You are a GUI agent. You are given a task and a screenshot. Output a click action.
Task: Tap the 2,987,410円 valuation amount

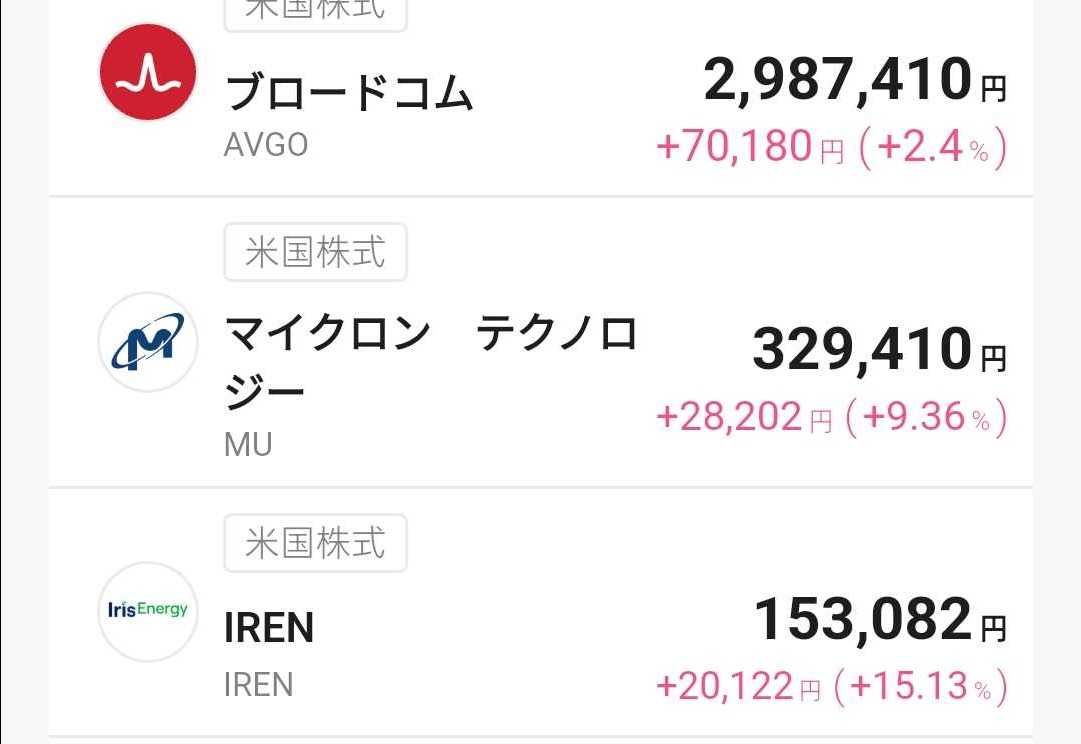854,81
